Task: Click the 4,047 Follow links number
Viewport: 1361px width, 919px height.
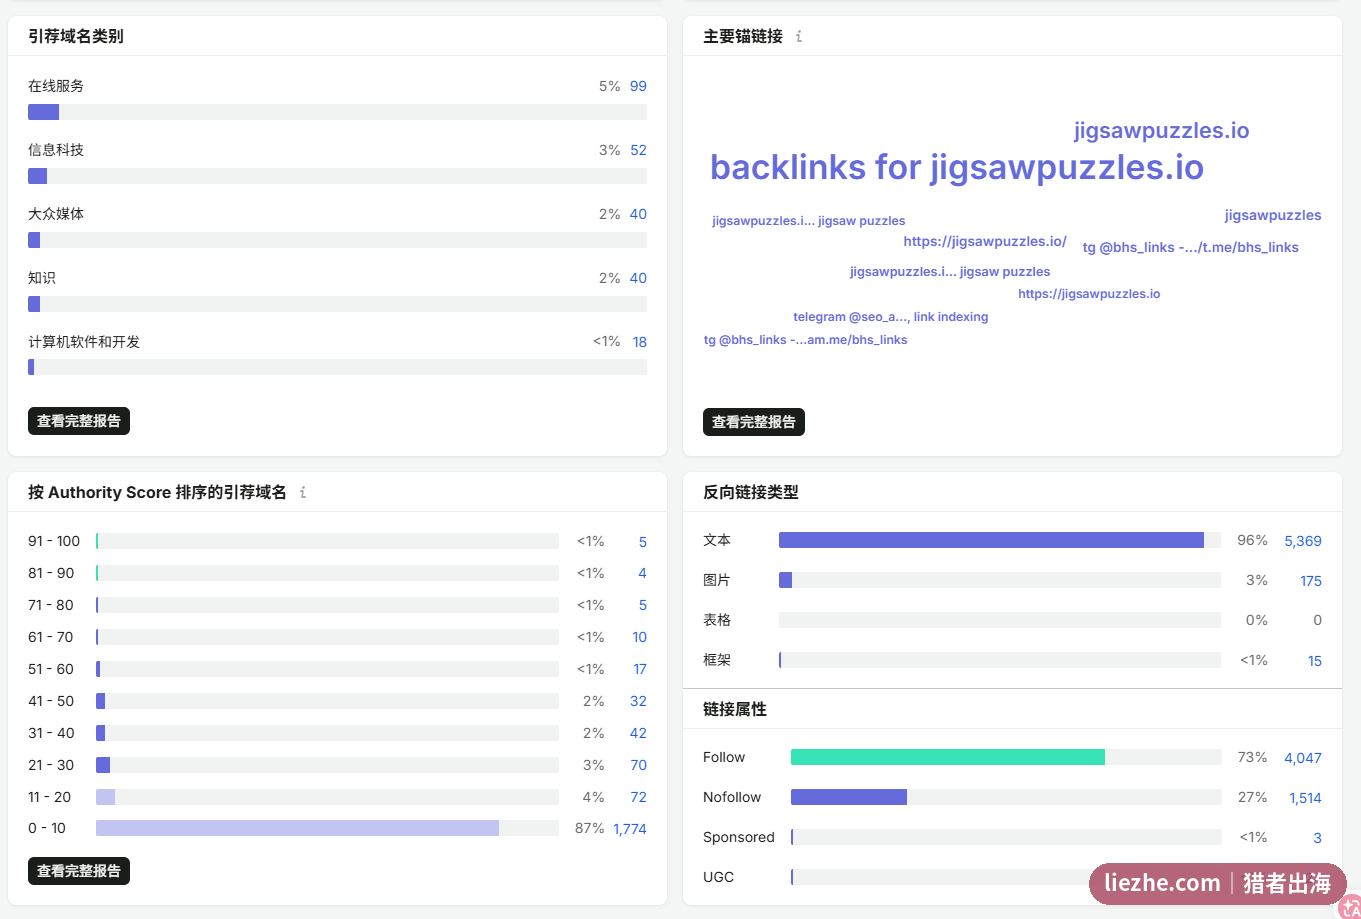Action: 1303,758
